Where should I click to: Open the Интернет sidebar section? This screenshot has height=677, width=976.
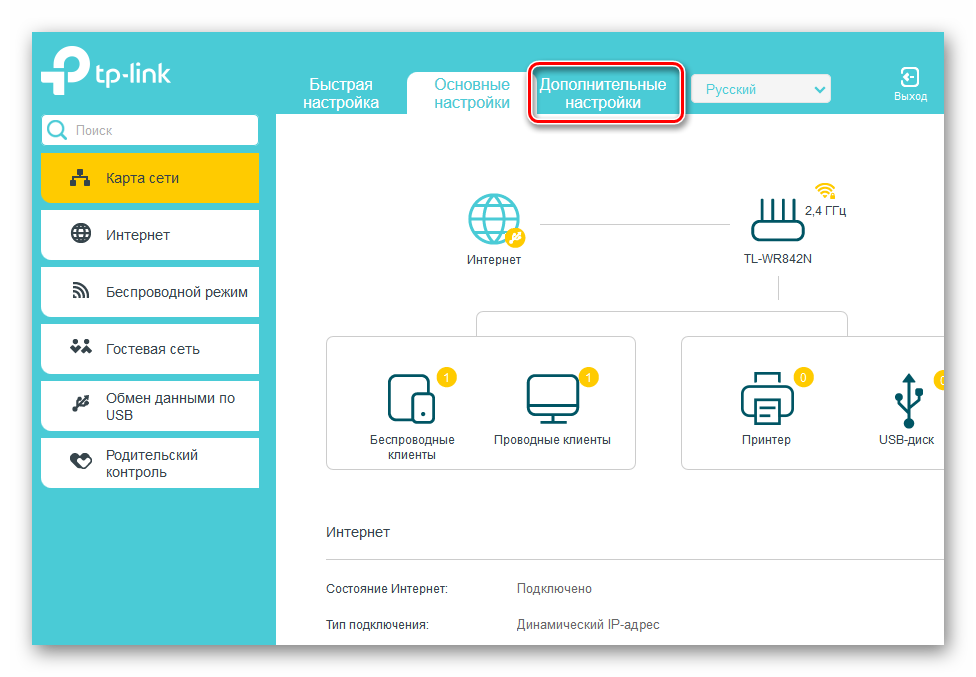click(150, 235)
